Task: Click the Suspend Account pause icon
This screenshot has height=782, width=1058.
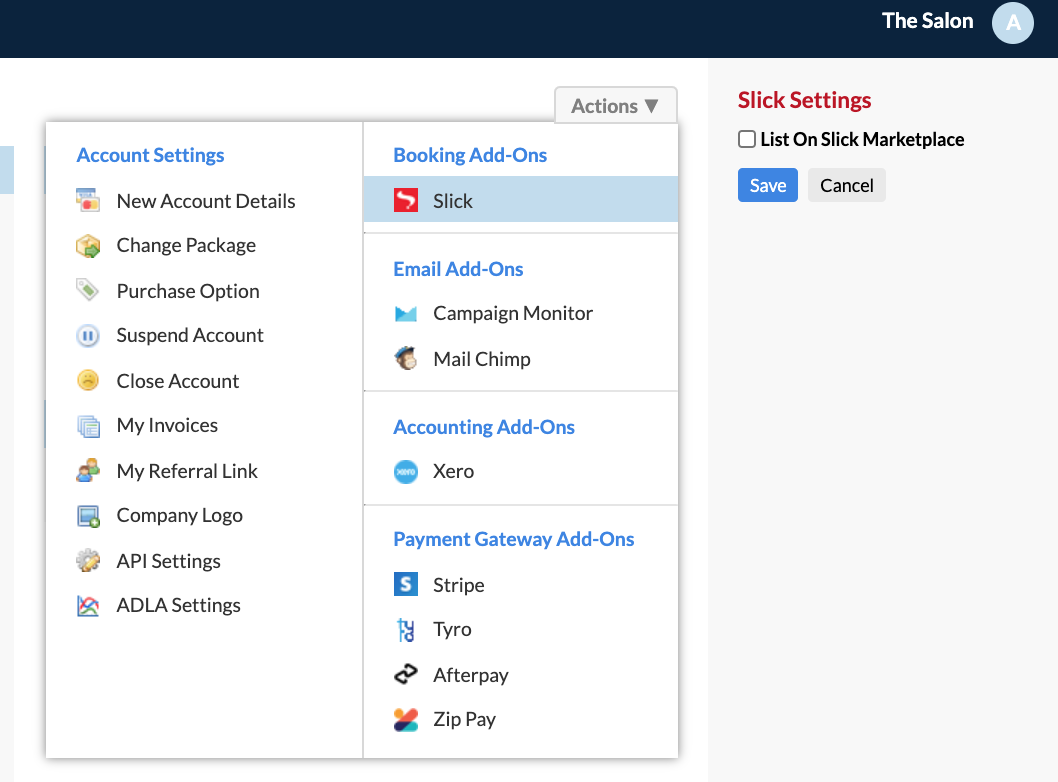Action: 88,335
